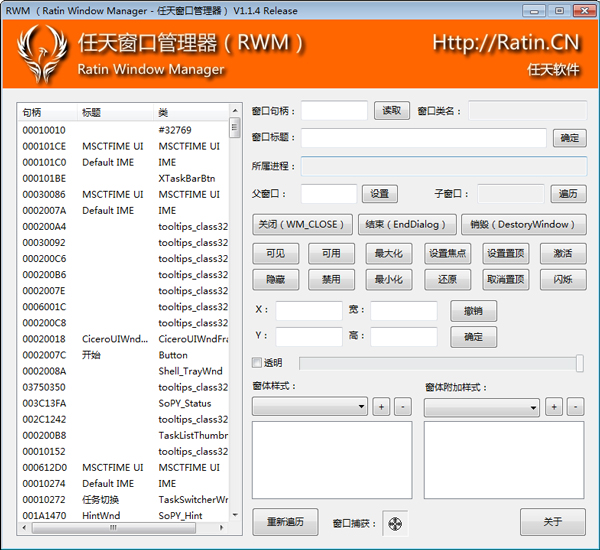Screen dimensions: 600x550
Task: Click the 闪烁 flash button
Action: pyautogui.click(x=563, y=279)
